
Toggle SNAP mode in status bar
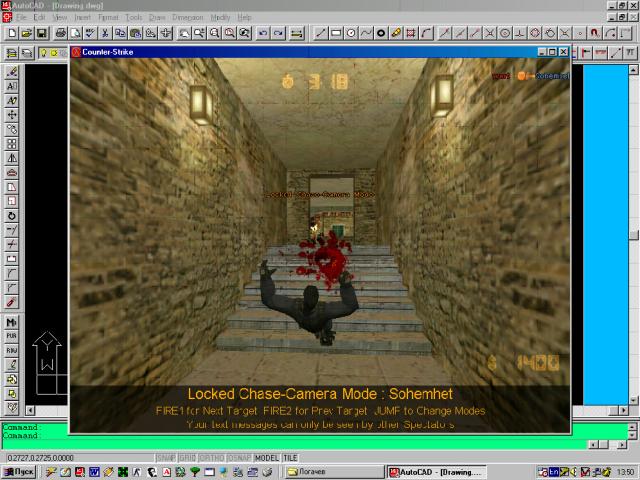point(166,458)
